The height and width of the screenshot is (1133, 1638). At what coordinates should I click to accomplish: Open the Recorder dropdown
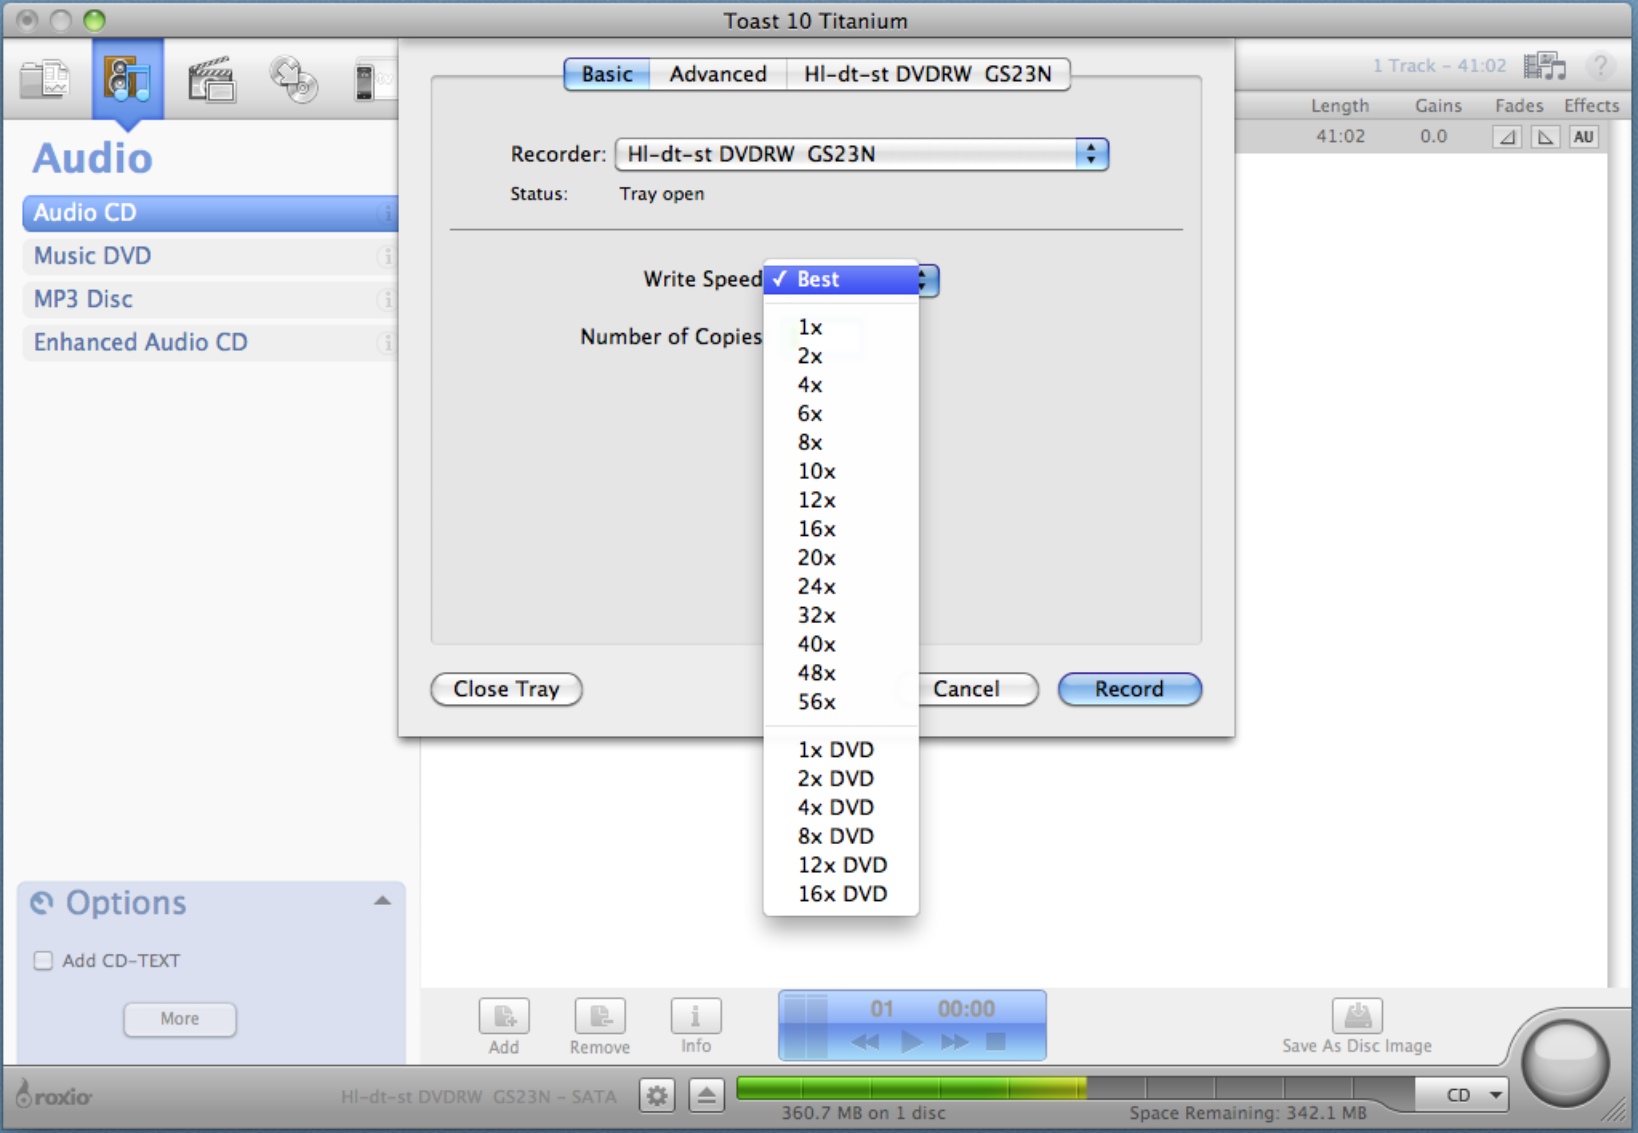point(861,154)
